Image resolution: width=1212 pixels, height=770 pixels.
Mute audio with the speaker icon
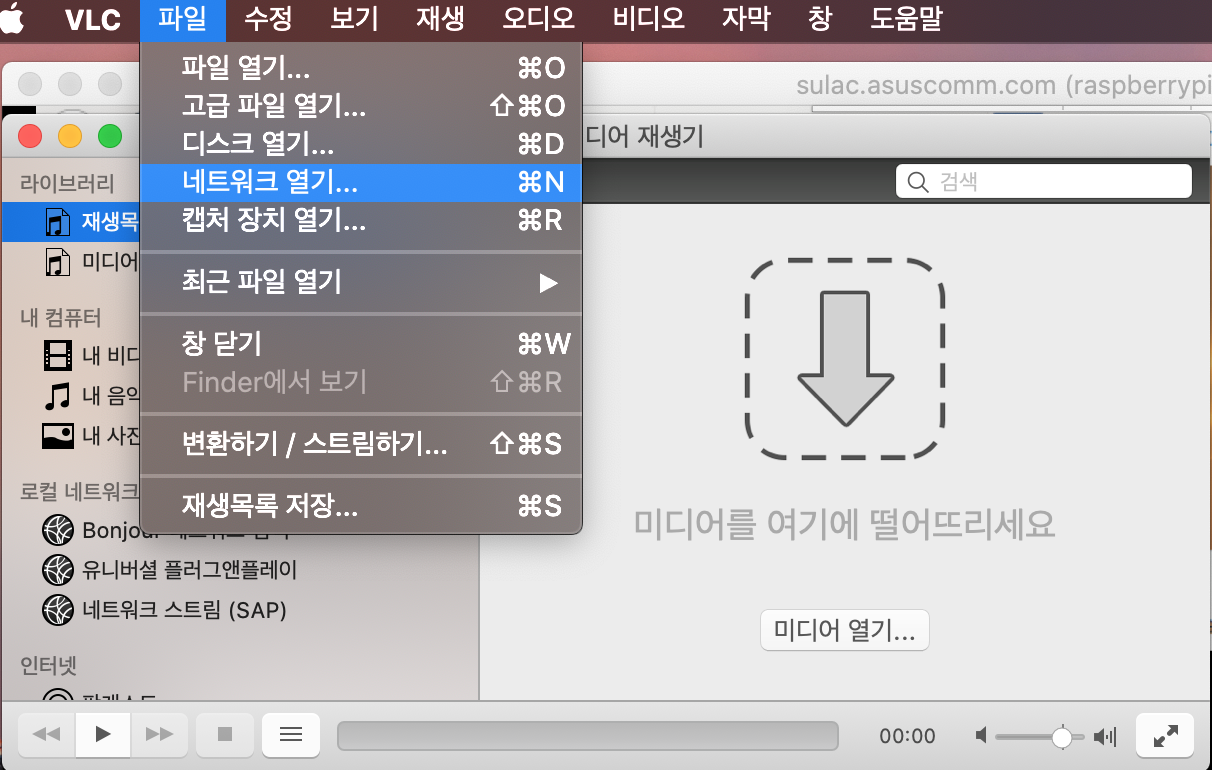click(982, 737)
